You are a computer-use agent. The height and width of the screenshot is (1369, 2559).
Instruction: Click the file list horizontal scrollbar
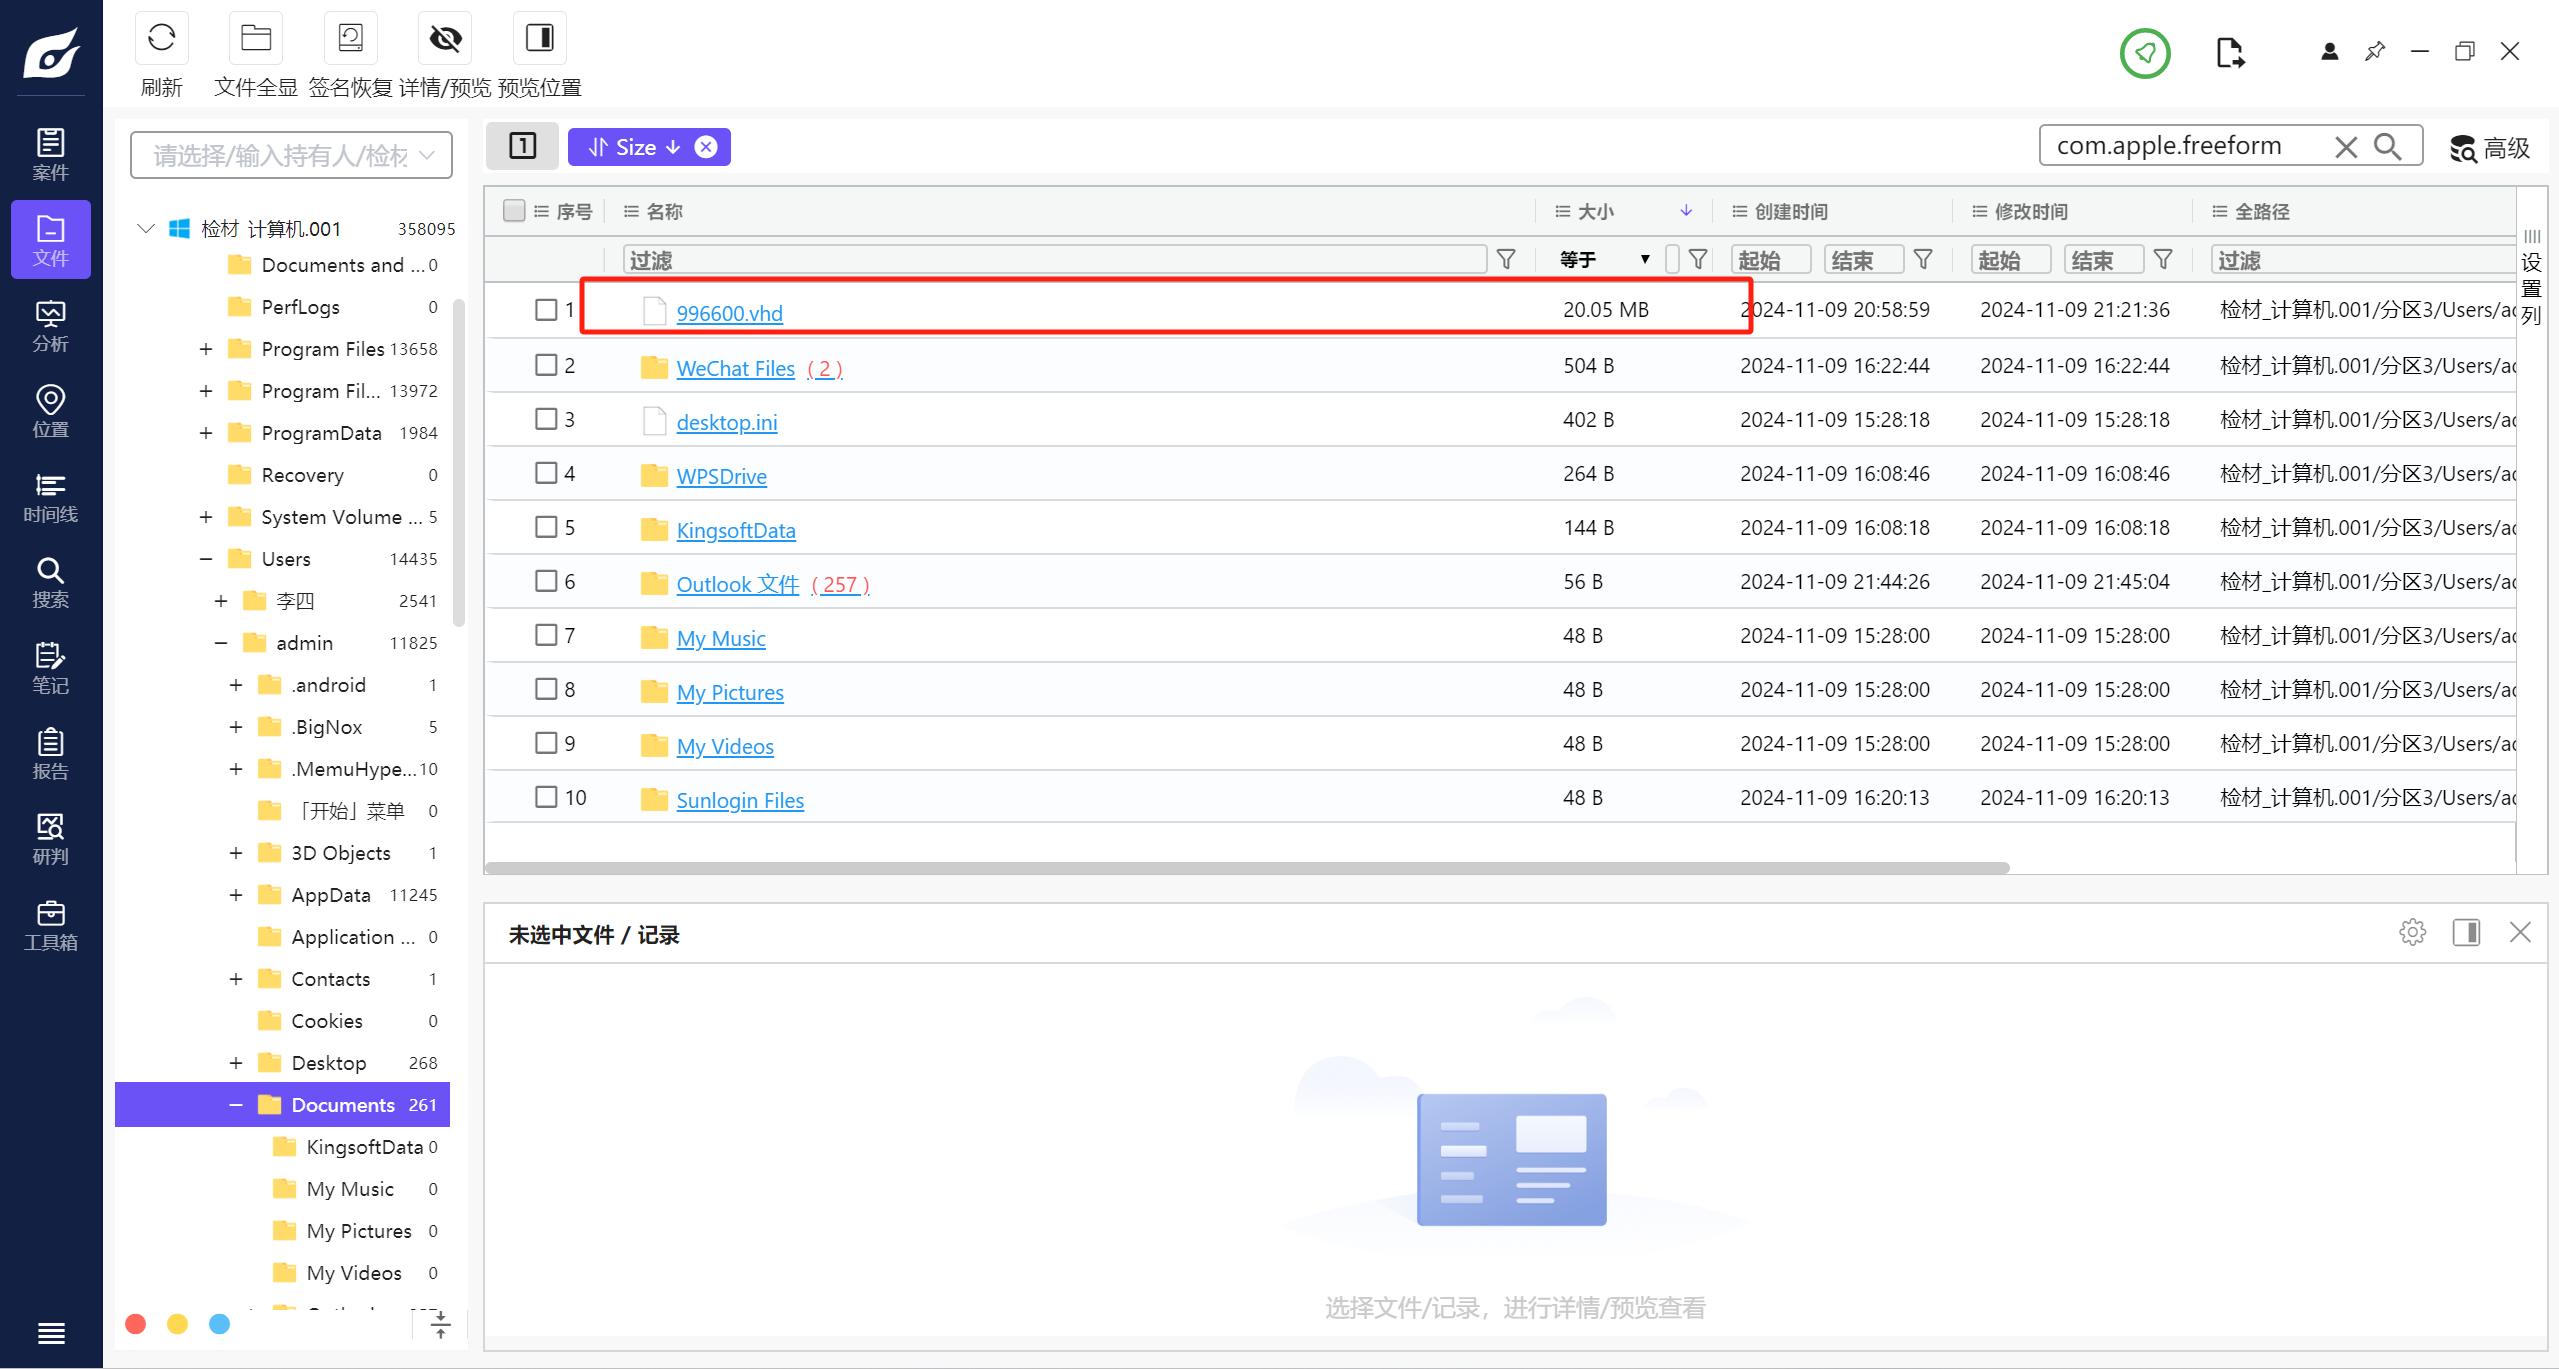[1246, 868]
